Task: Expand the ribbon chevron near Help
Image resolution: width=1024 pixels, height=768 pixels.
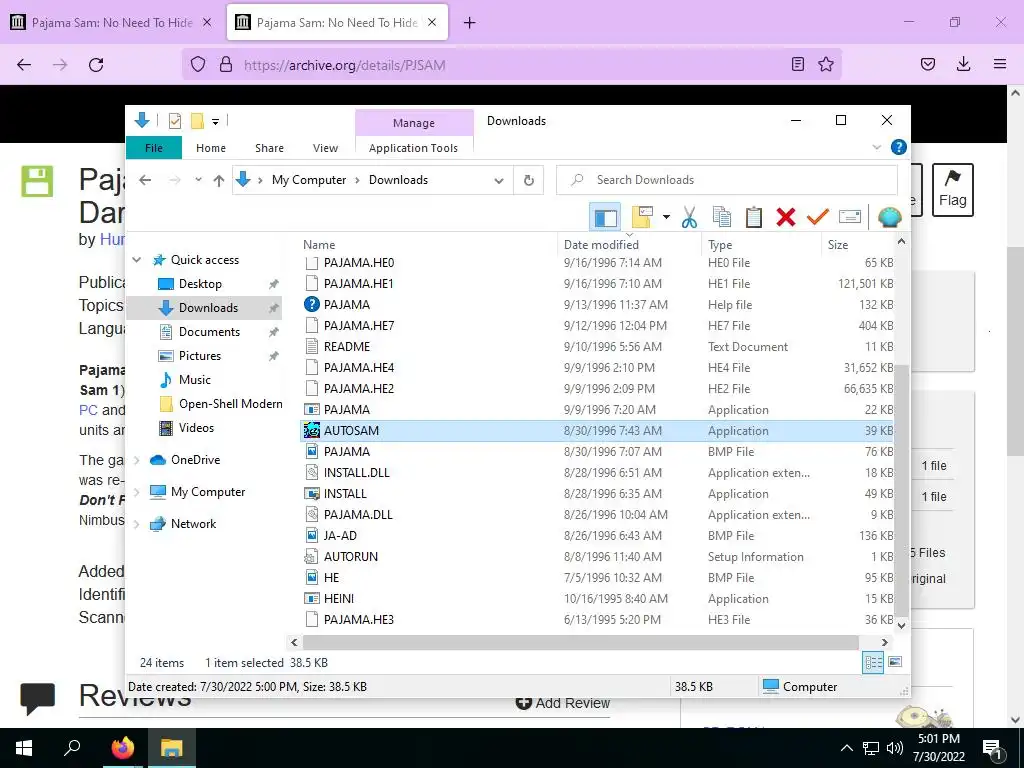Action: click(x=876, y=148)
